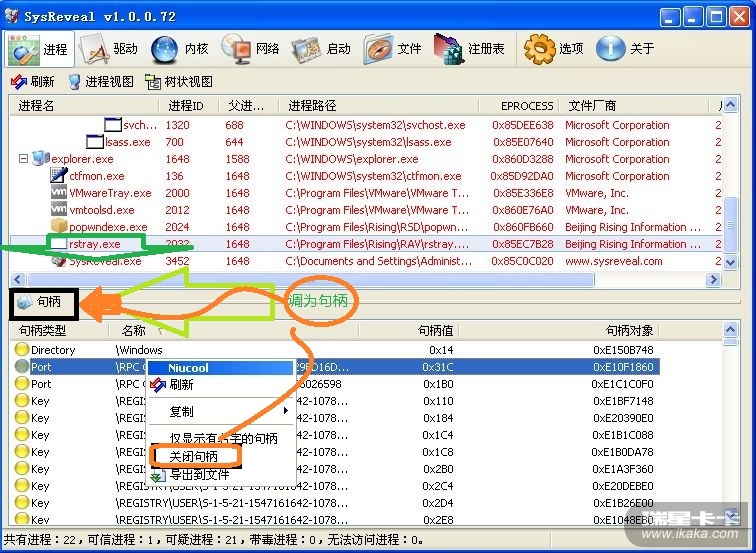
Task: Click handle list scroll-up arrow
Action: point(730,330)
